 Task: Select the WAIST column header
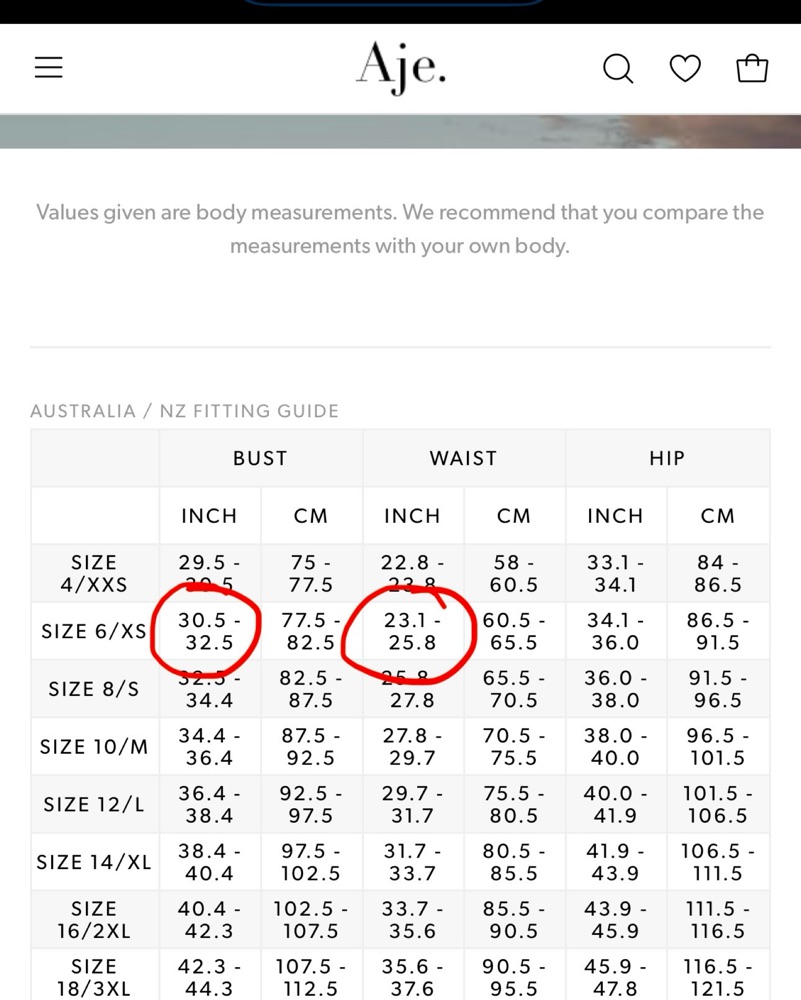pos(464,458)
